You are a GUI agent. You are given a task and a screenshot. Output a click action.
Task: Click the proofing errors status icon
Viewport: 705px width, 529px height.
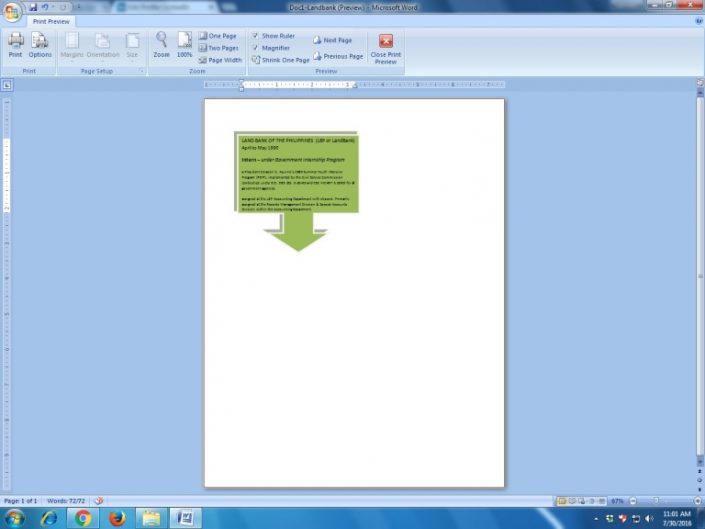tap(99, 501)
